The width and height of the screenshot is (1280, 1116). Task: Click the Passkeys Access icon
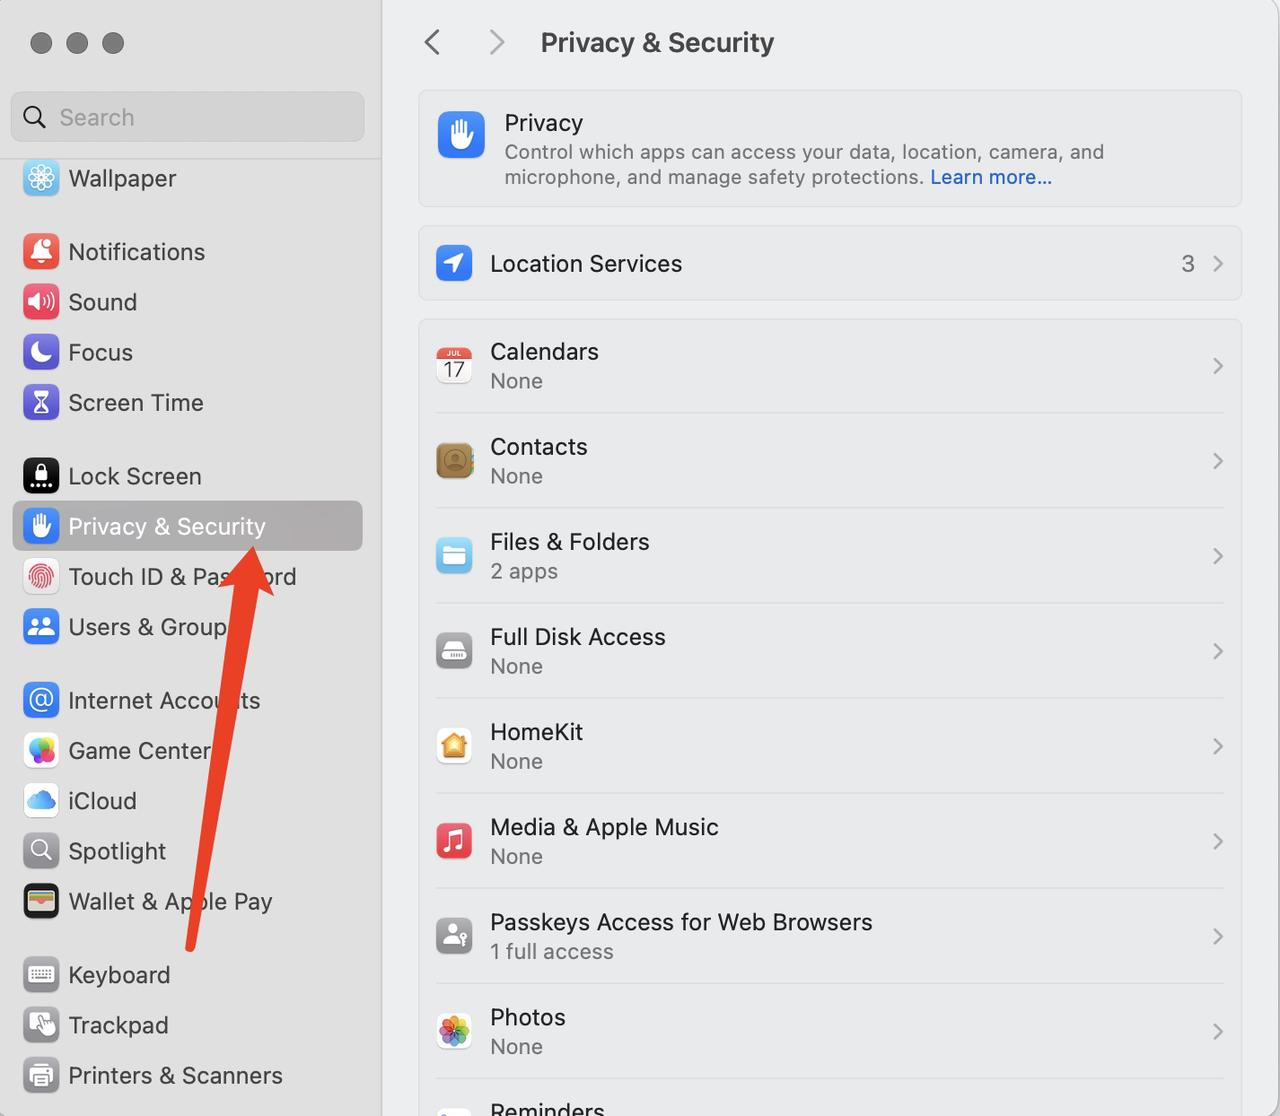[x=454, y=936]
